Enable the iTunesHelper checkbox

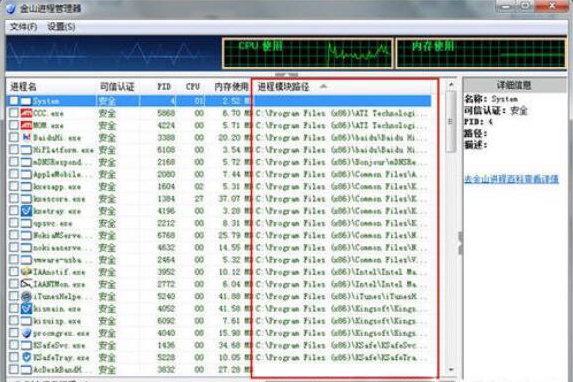[x=14, y=296]
